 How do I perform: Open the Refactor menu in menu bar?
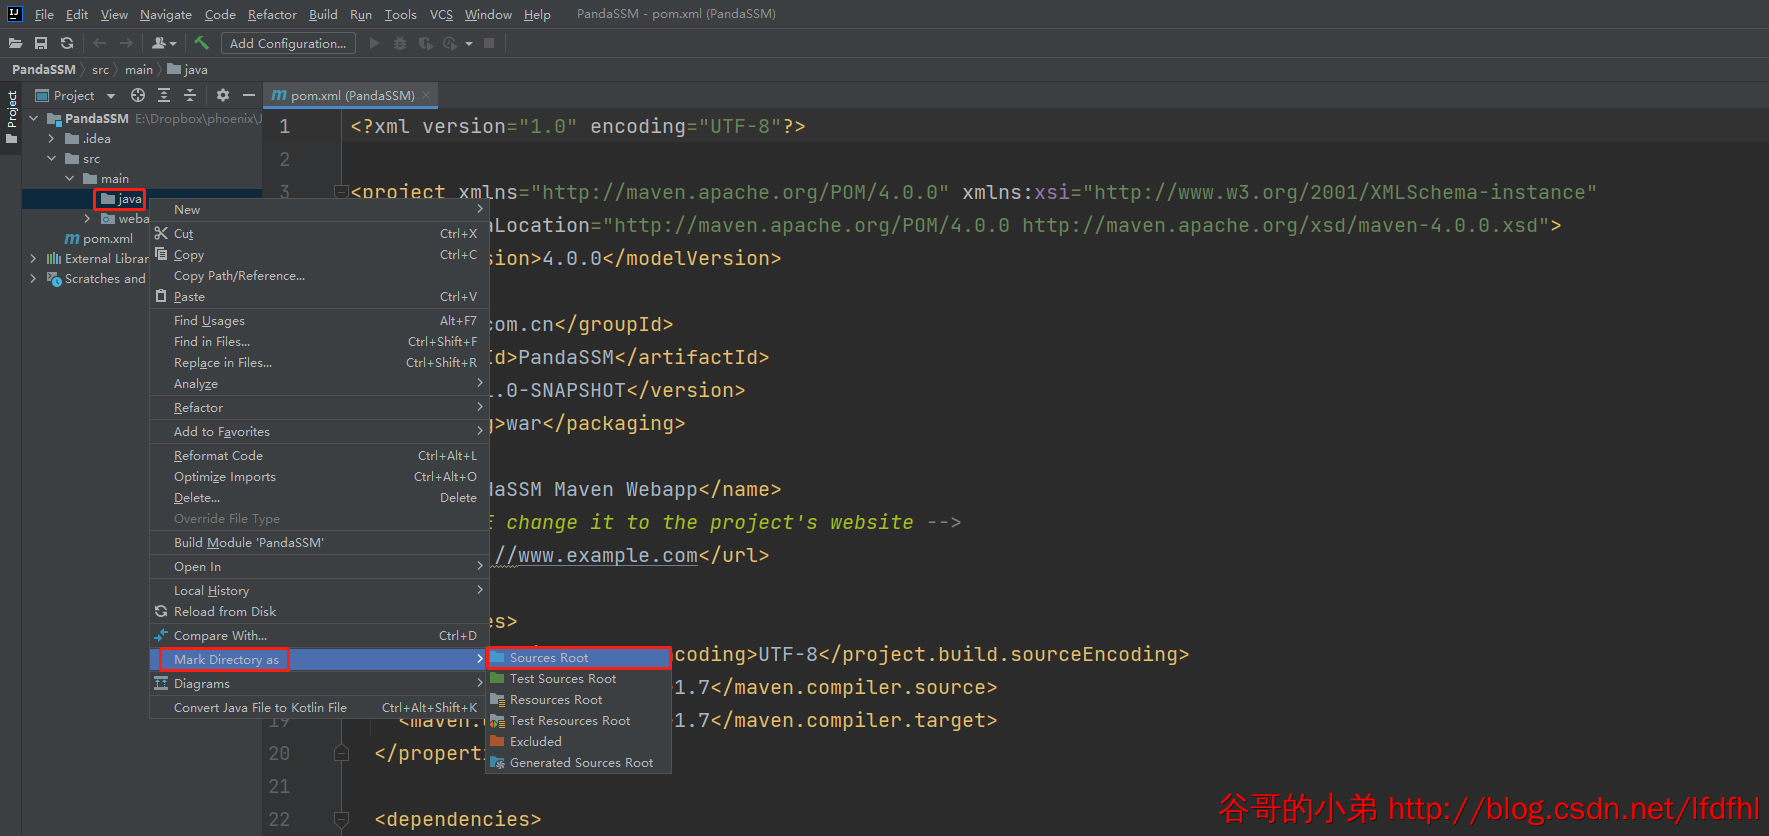[272, 14]
